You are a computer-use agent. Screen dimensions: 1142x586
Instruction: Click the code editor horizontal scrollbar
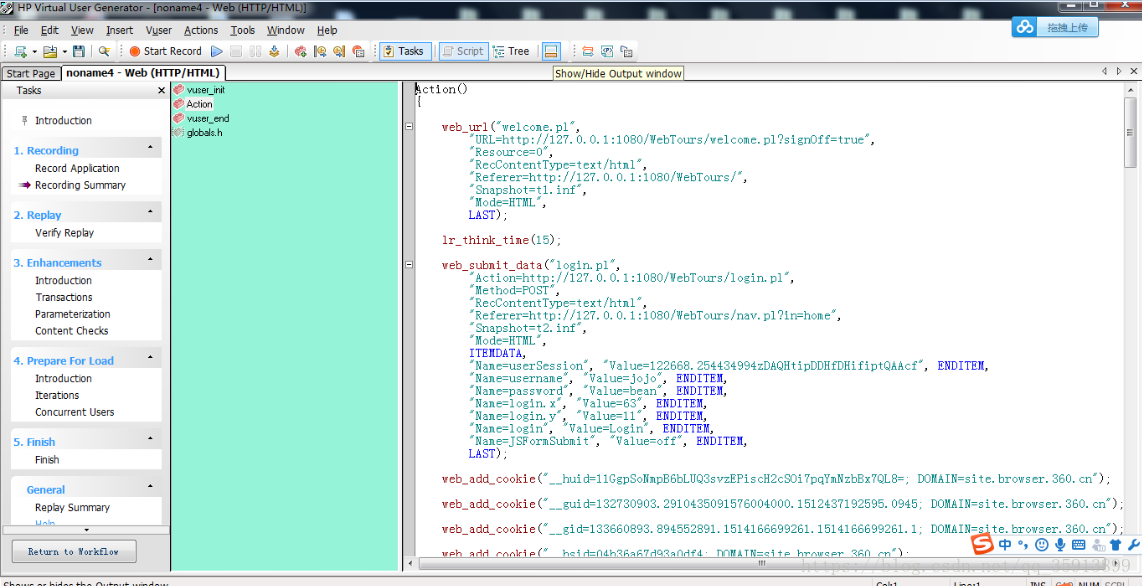(762, 563)
